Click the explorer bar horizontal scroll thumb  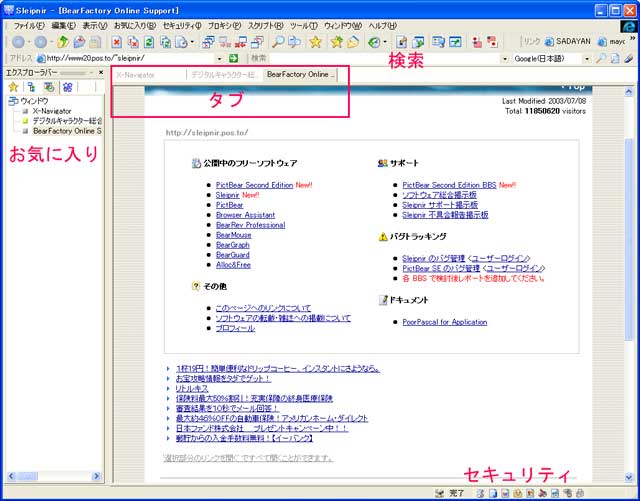pos(27,476)
